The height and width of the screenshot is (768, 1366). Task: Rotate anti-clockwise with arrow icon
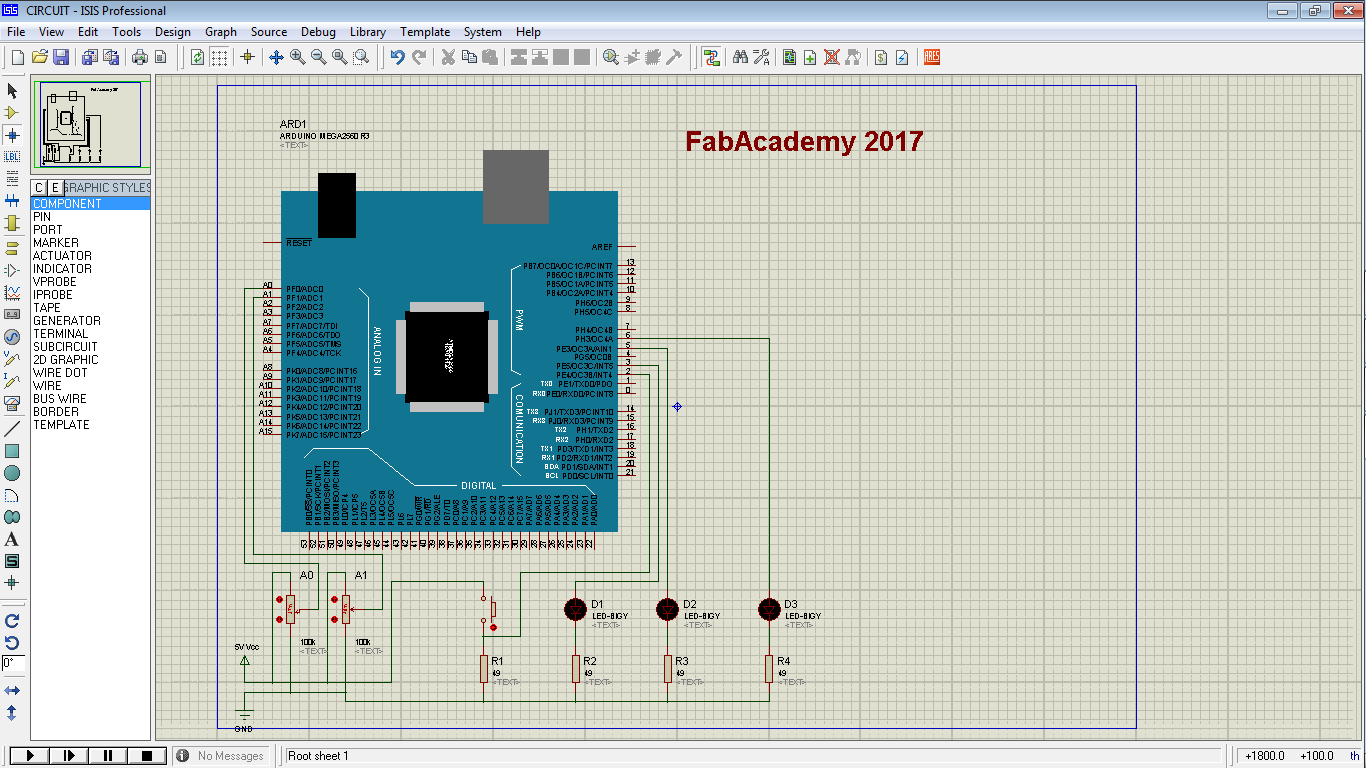click(x=12, y=642)
